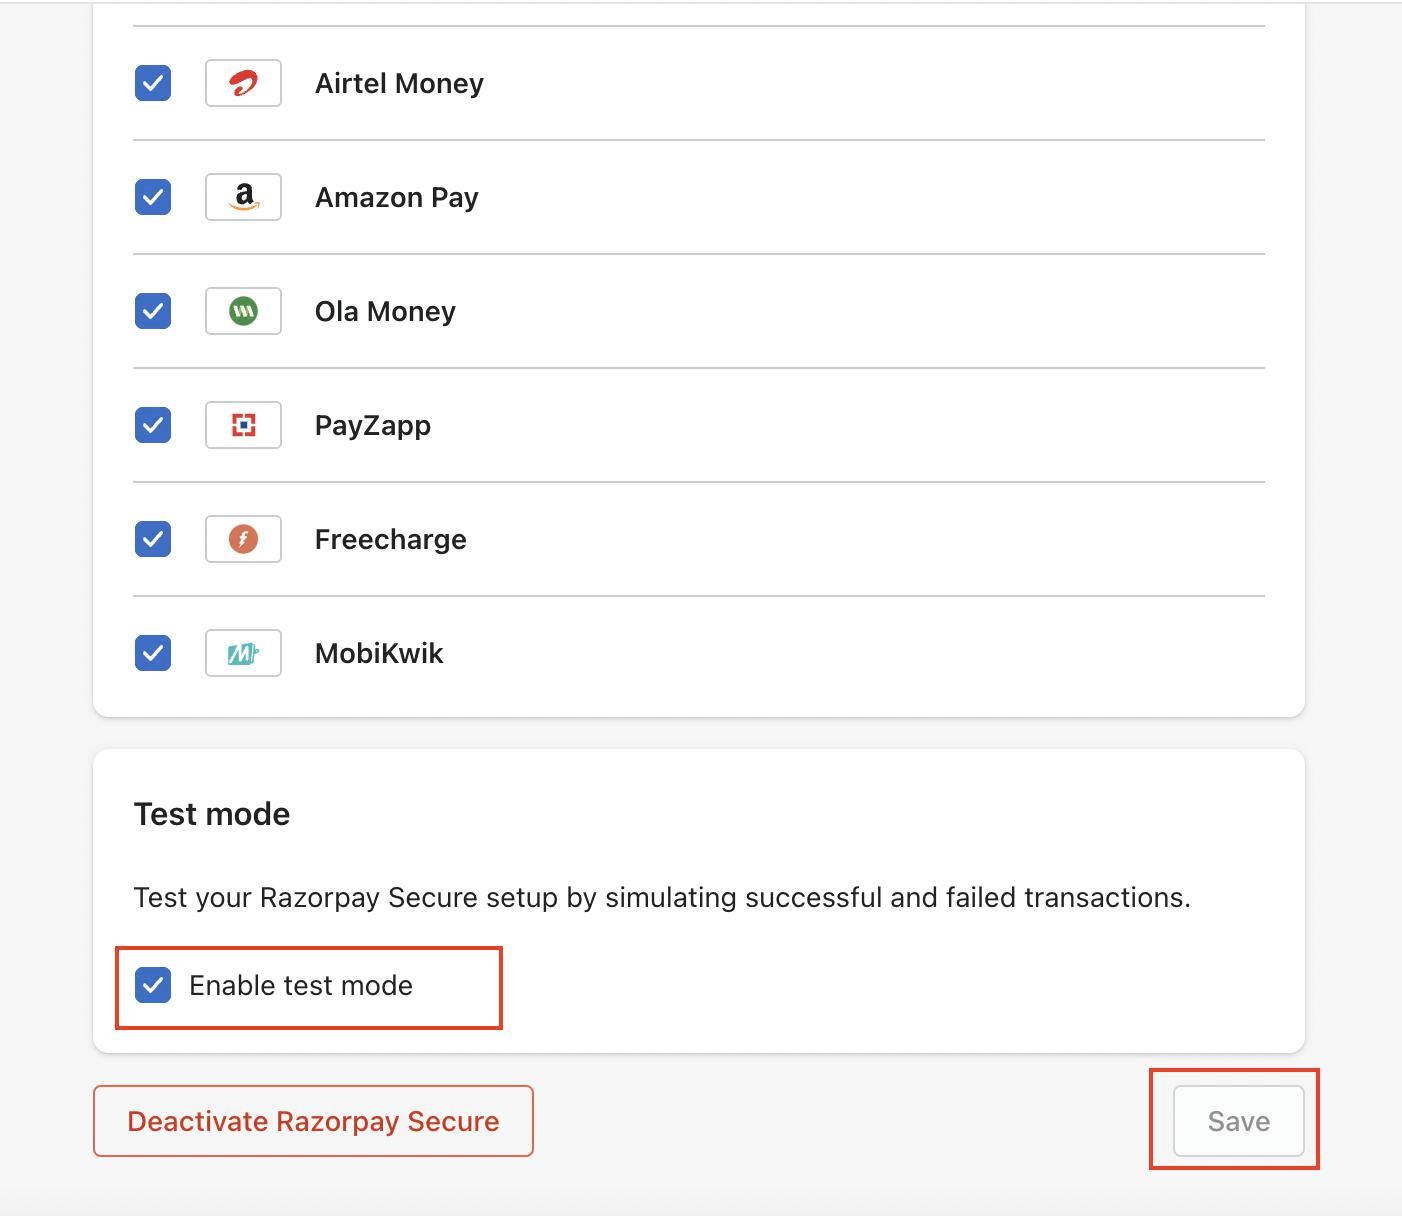This screenshot has height=1216, width=1402.
Task: Select the MobiKwik icon
Action: click(x=243, y=653)
